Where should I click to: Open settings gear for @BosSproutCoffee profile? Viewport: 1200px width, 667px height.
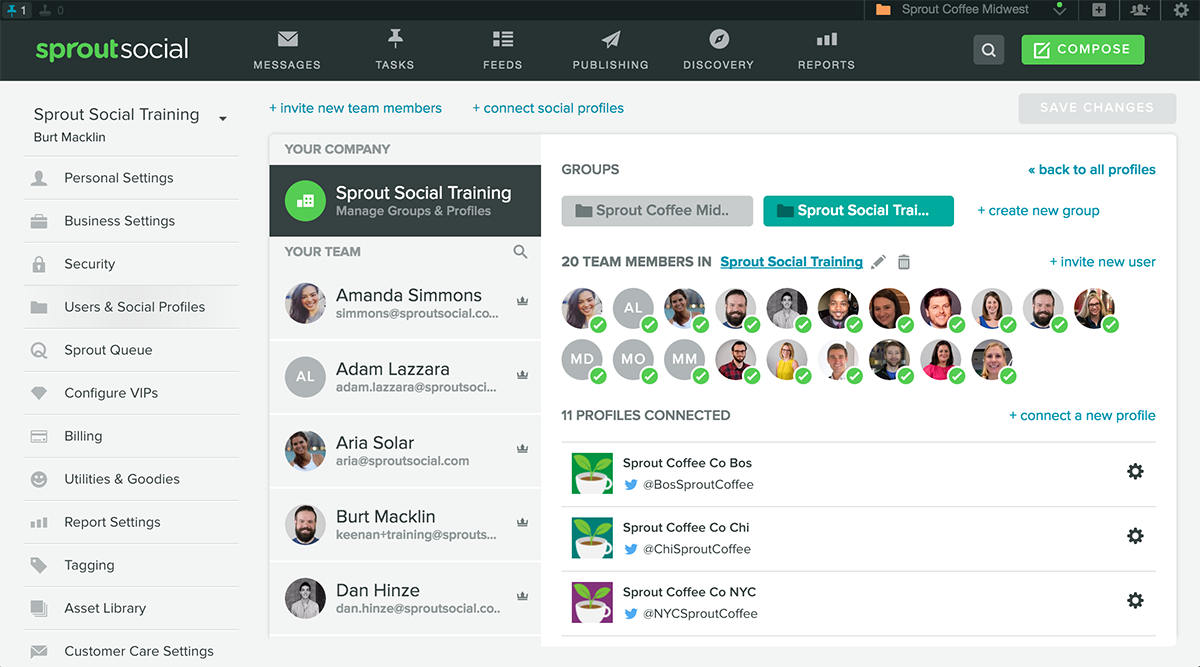pos(1135,471)
